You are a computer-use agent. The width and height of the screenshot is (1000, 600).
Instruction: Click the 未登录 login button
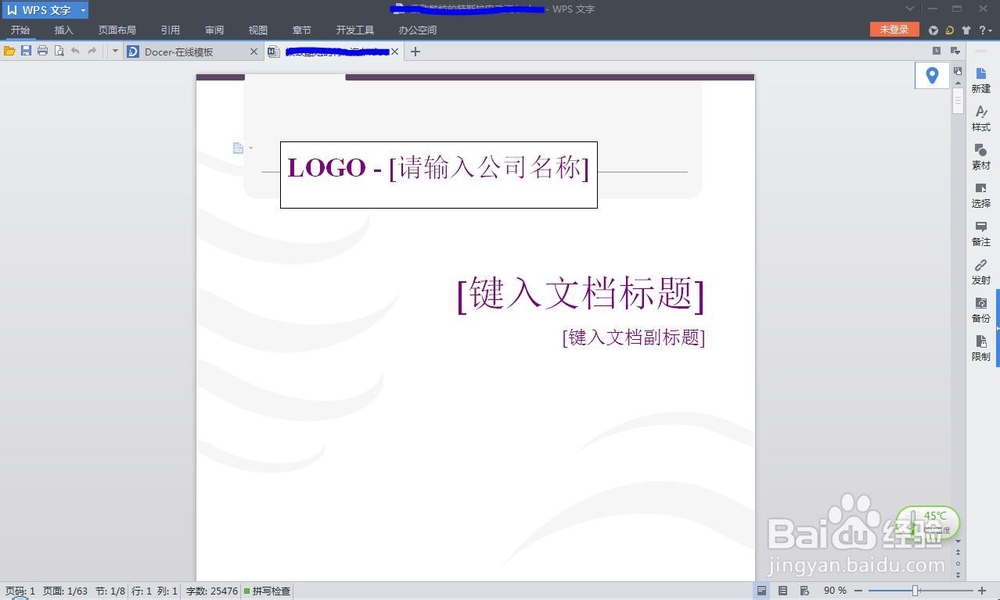point(894,30)
